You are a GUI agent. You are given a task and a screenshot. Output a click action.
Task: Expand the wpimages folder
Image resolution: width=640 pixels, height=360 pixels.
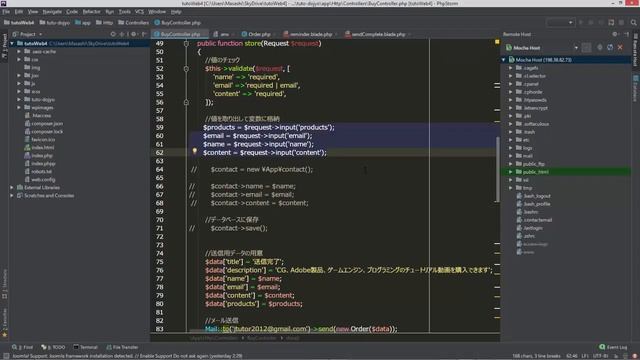pos(19,107)
